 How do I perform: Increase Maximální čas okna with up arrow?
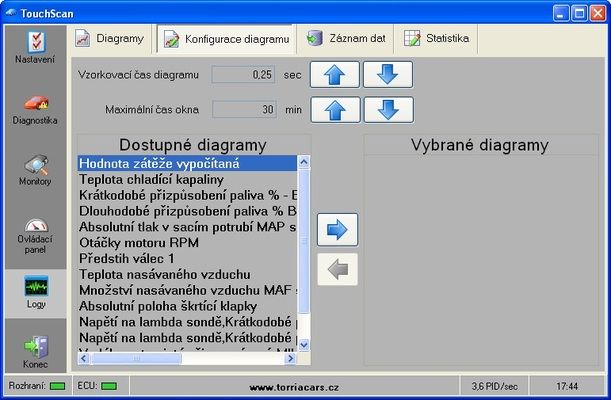click(336, 110)
